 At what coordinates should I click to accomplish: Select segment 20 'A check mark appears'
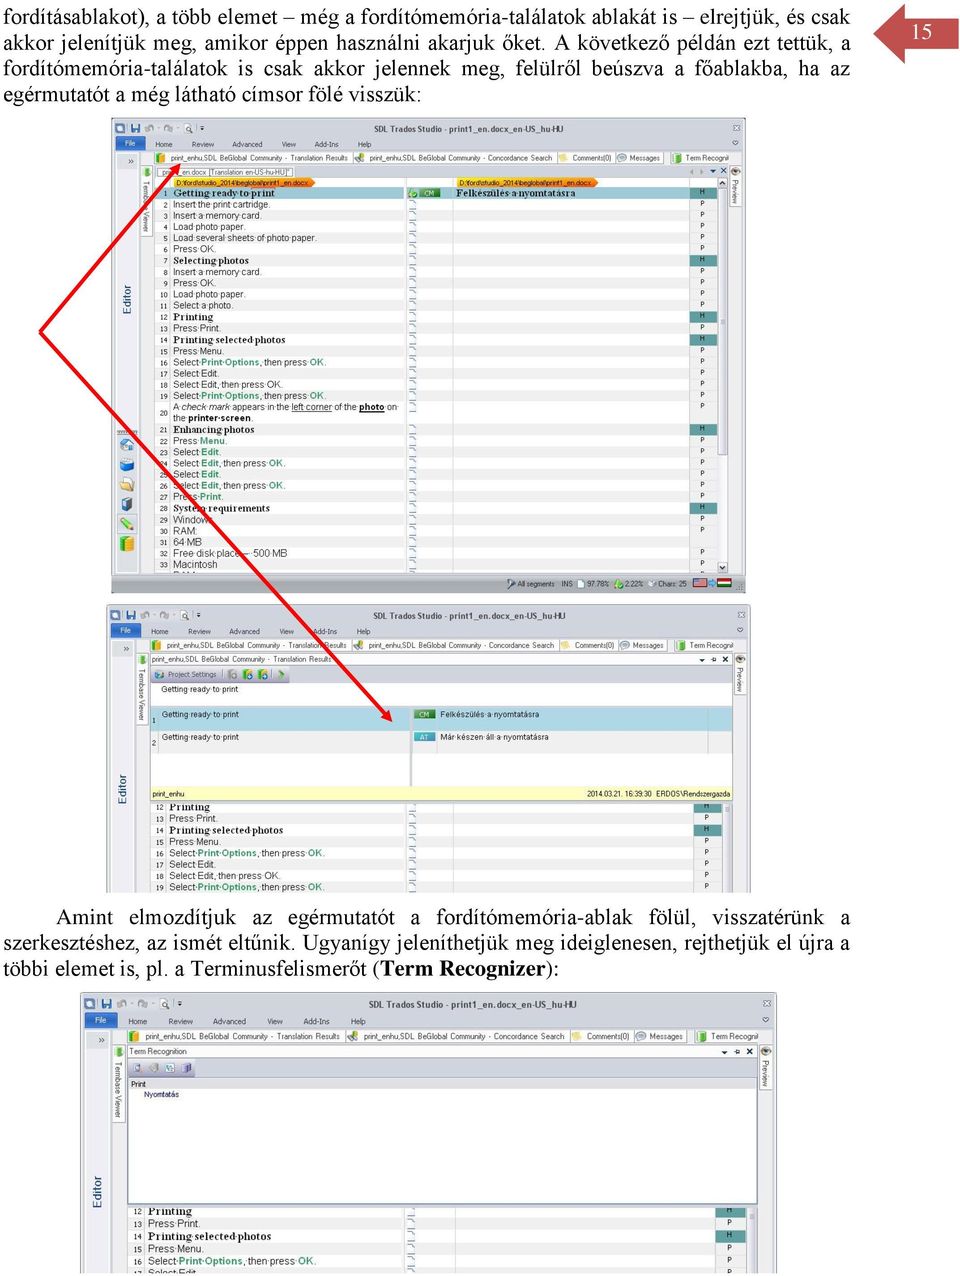pyautogui.click(x=285, y=412)
